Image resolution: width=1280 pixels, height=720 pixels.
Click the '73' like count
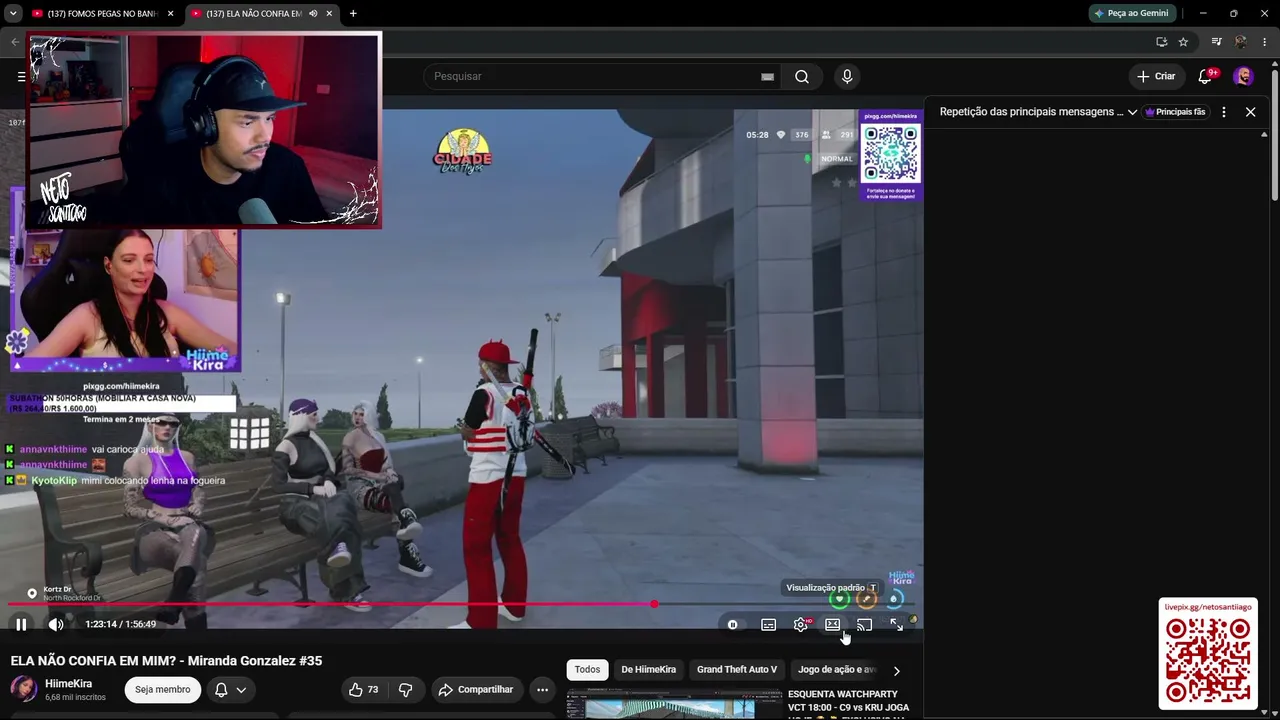coord(373,689)
